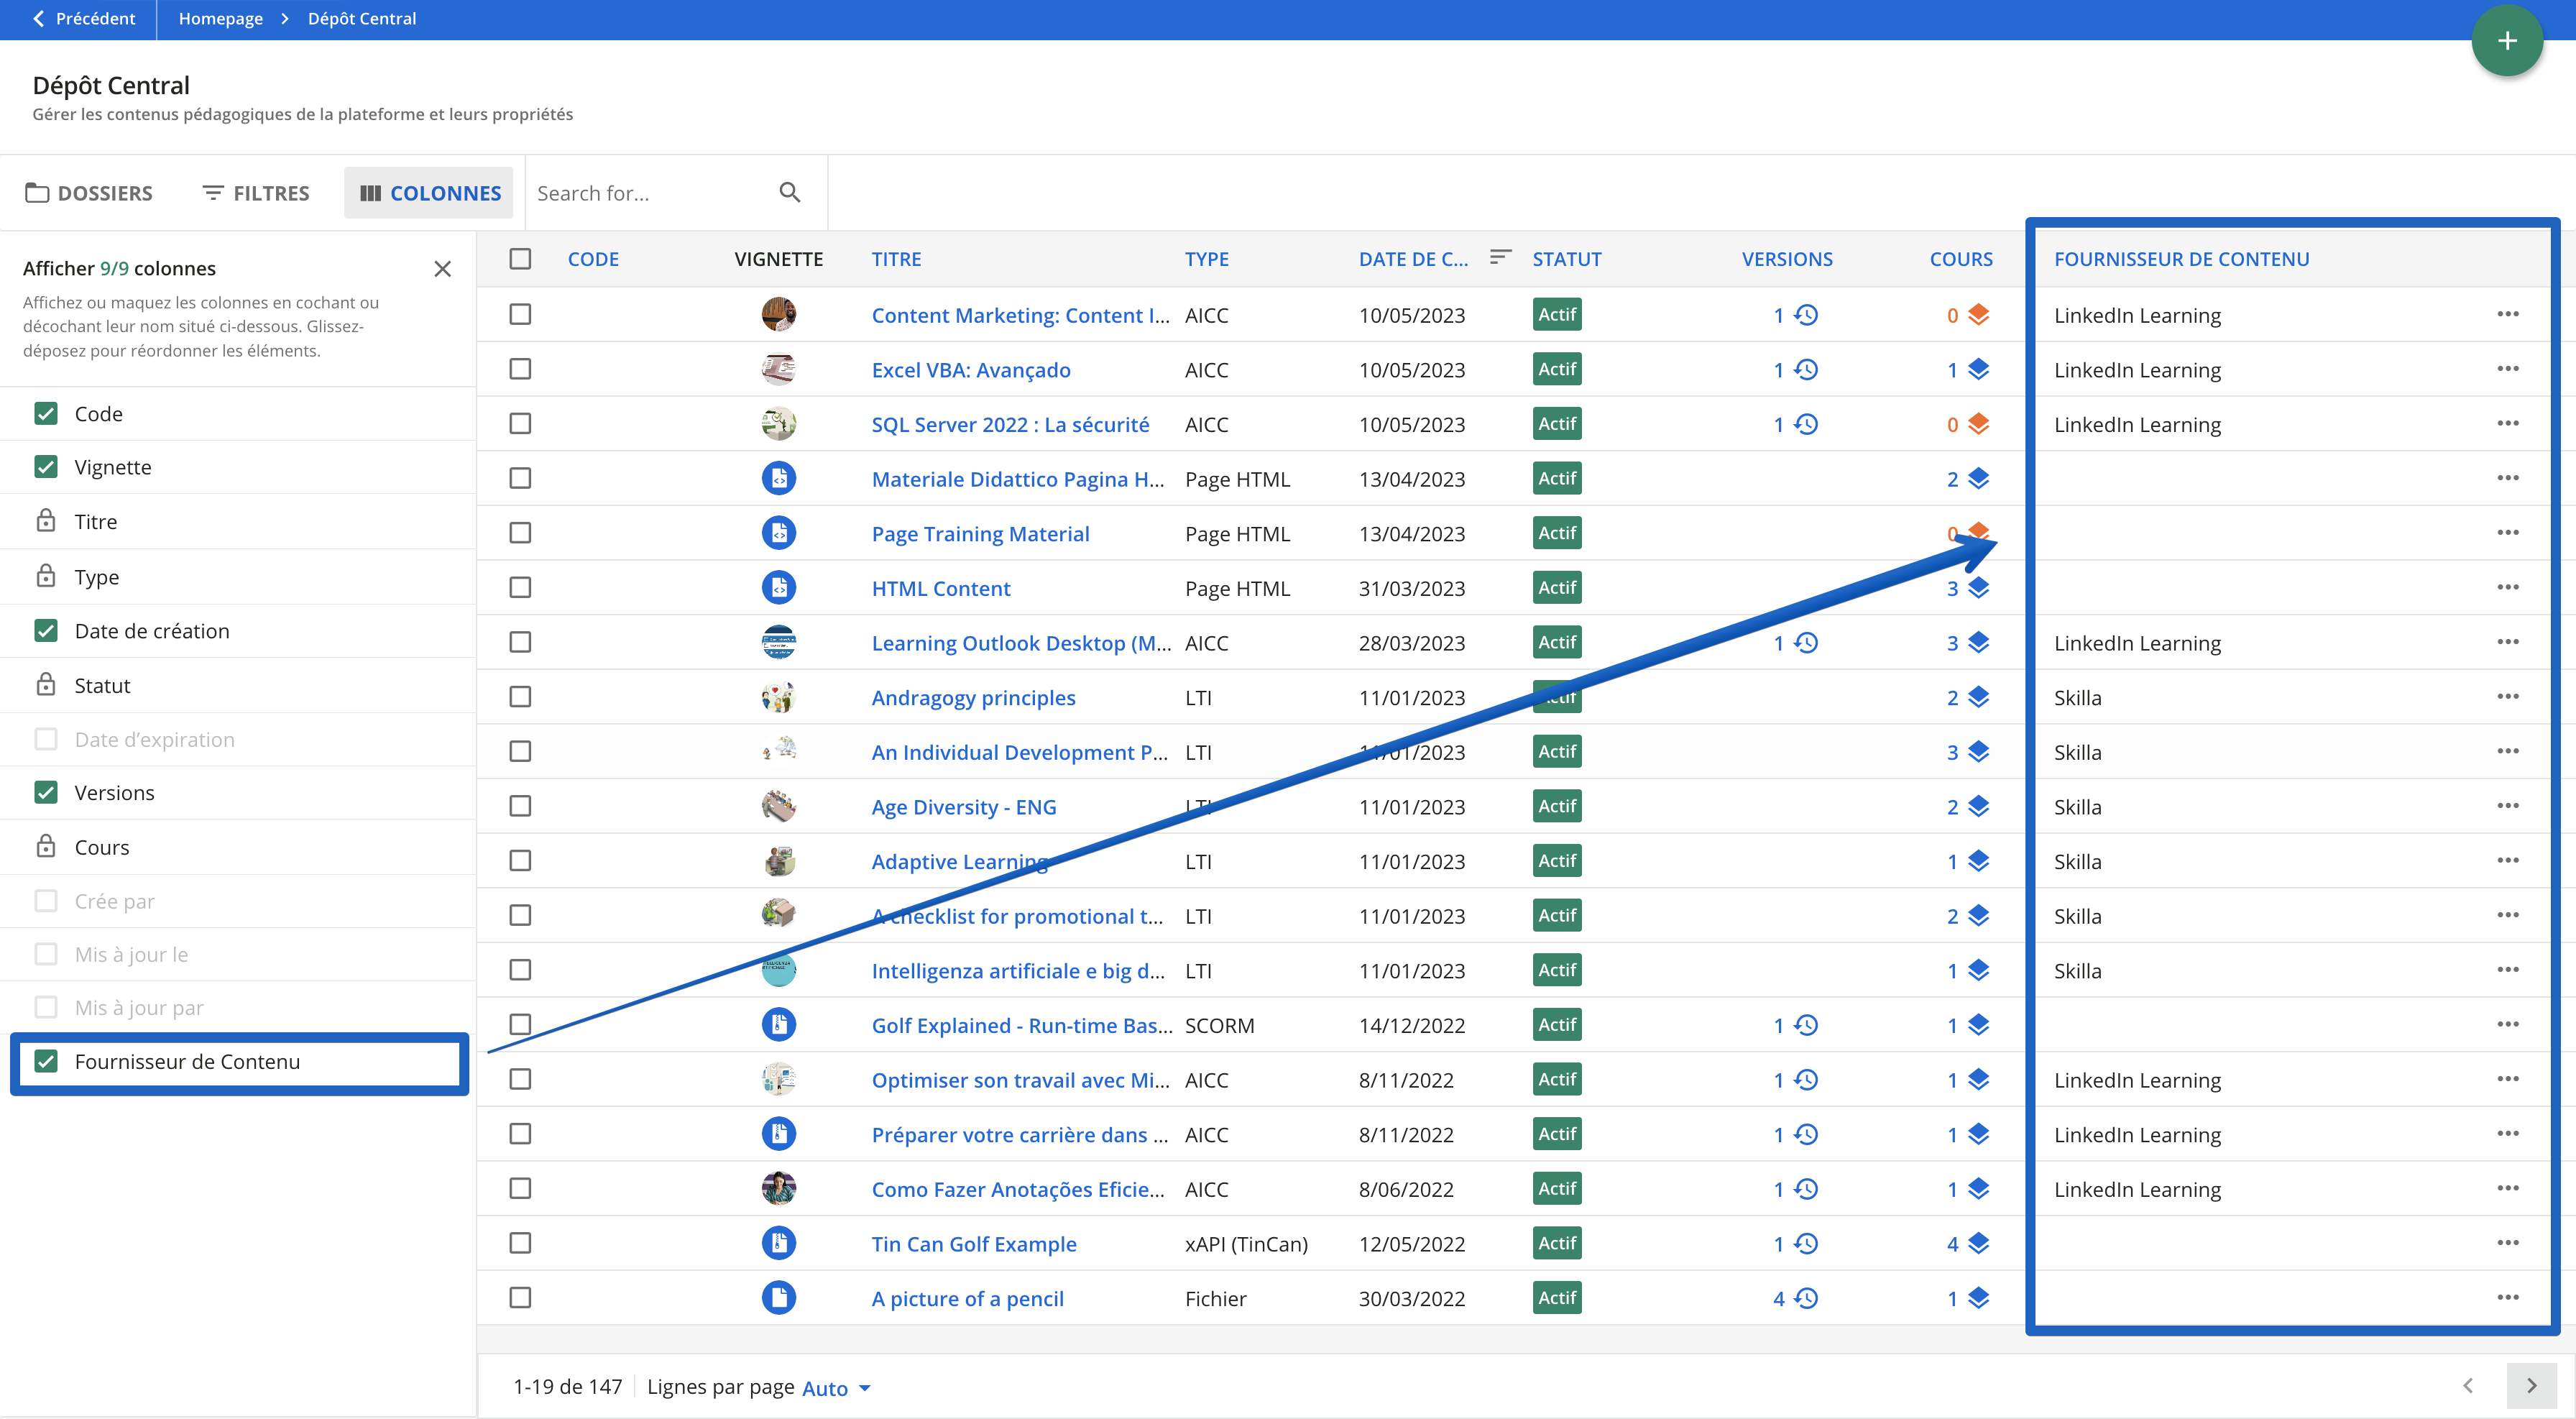This screenshot has width=2576, height=1419.
Task: Check the select-all rows header checkbox
Action: tap(520, 259)
